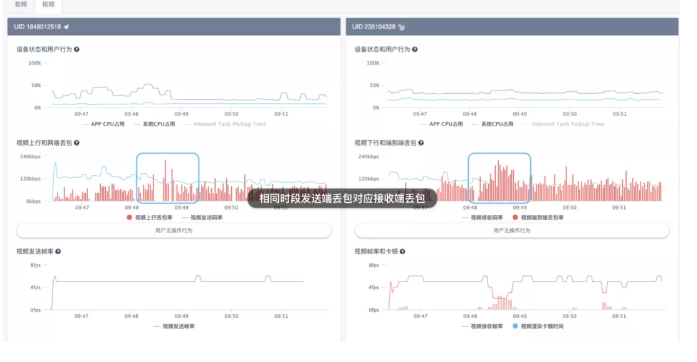697x362 pixels.
Task: Open help icon next to 视频发送帧率
Action: click(58, 251)
